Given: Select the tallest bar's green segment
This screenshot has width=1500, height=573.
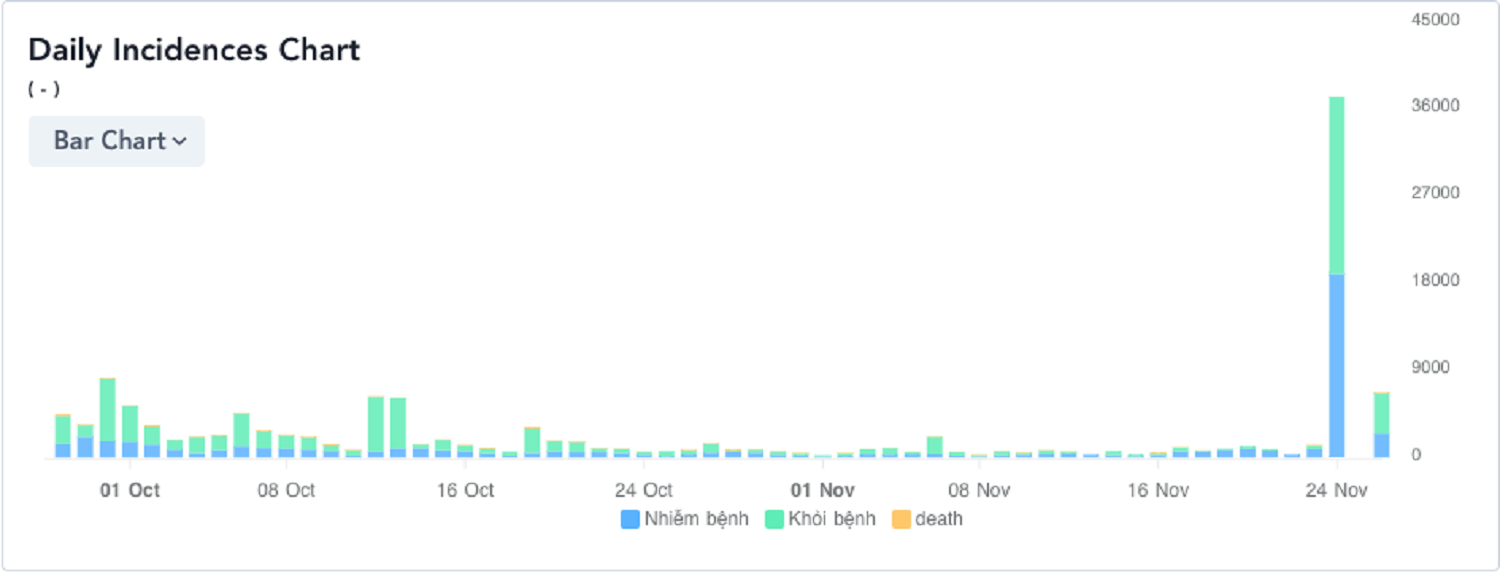Looking at the screenshot, I should coord(1337,185).
